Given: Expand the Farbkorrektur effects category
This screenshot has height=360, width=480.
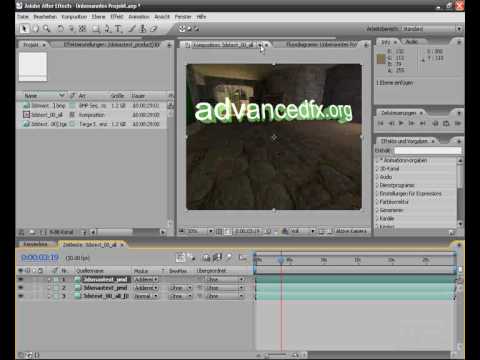Looking at the screenshot, I should click(x=378, y=202).
